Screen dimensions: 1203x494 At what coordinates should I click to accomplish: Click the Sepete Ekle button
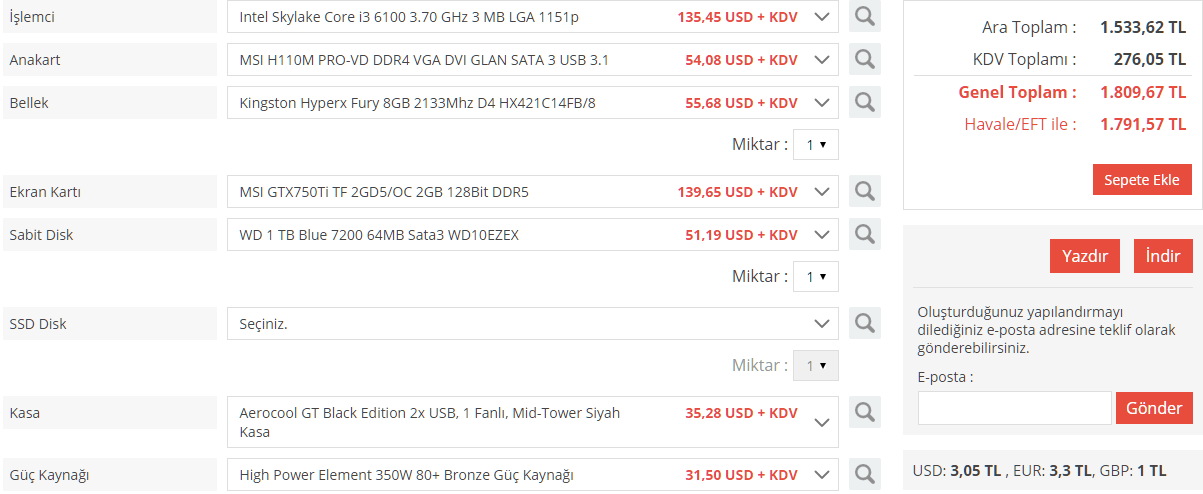[x=1142, y=180]
